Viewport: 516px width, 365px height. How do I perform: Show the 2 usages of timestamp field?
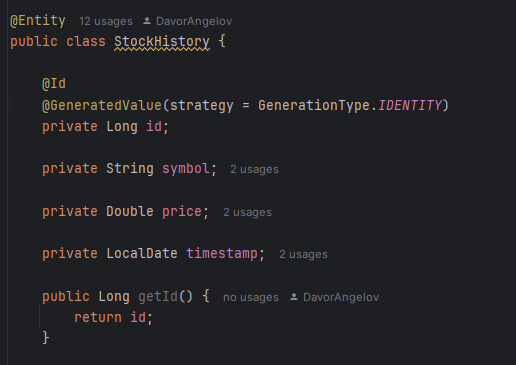coord(303,254)
